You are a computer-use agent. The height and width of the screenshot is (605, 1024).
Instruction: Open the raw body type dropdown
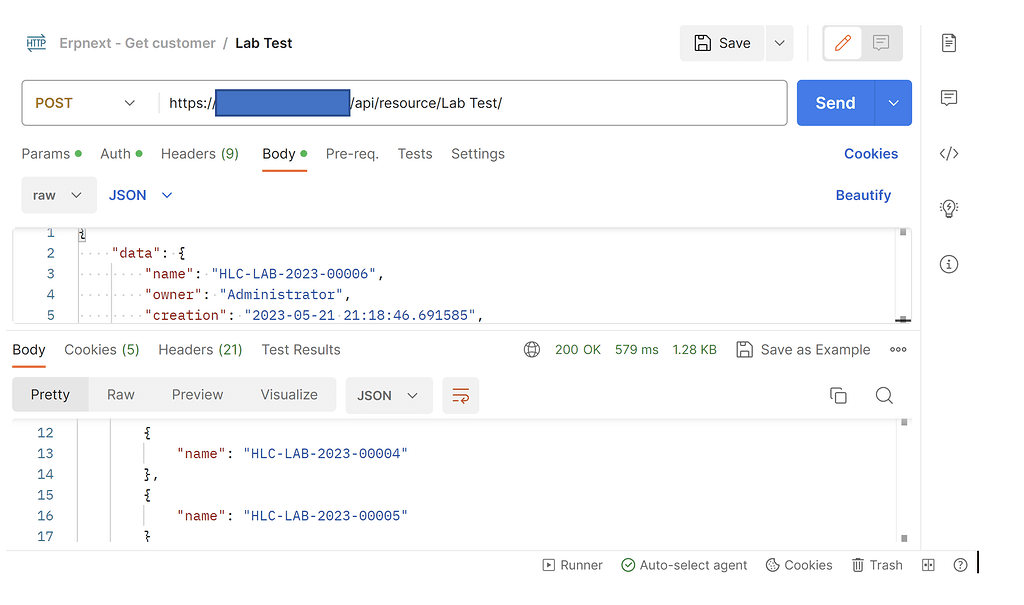59,195
